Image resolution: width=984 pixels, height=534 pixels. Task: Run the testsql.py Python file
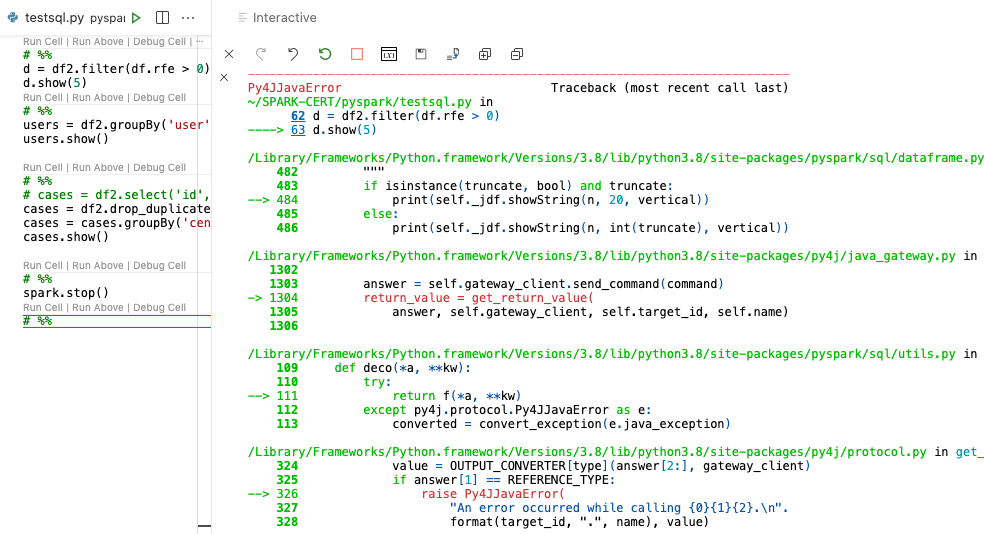pyautogui.click(x=136, y=18)
